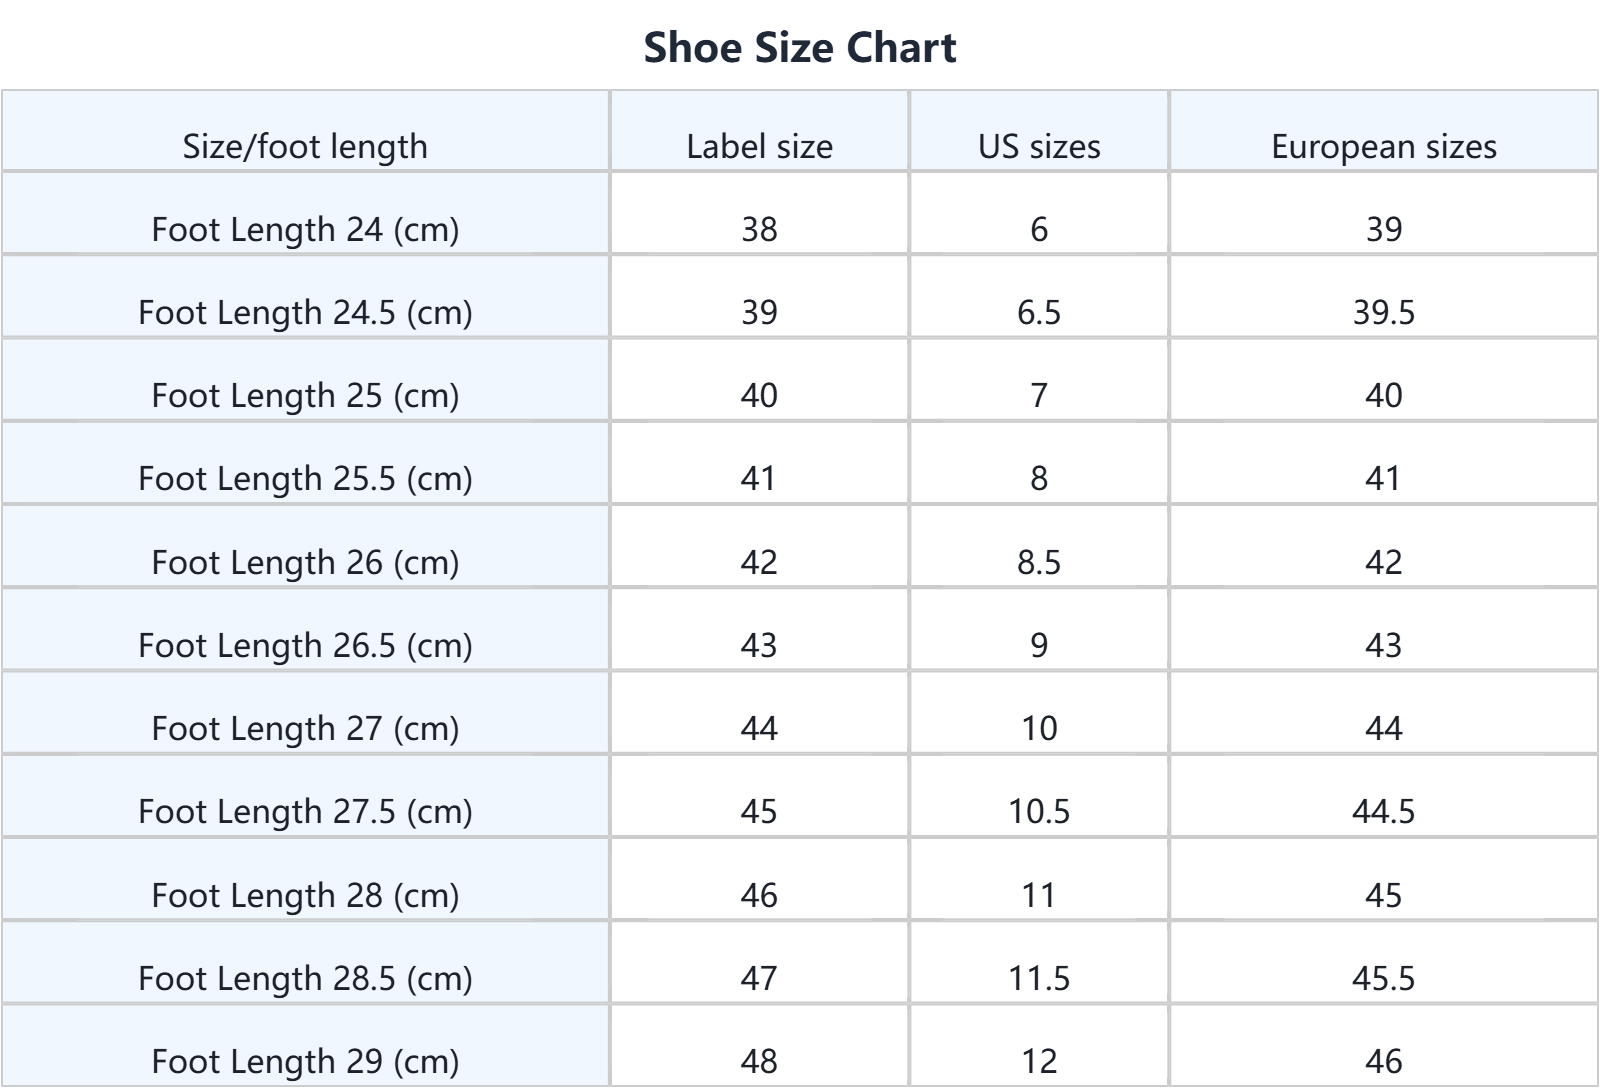Click the Foot Length 24.5 (cm) cell
This screenshot has width=1600, height=1088.
(x=305, y=313)
